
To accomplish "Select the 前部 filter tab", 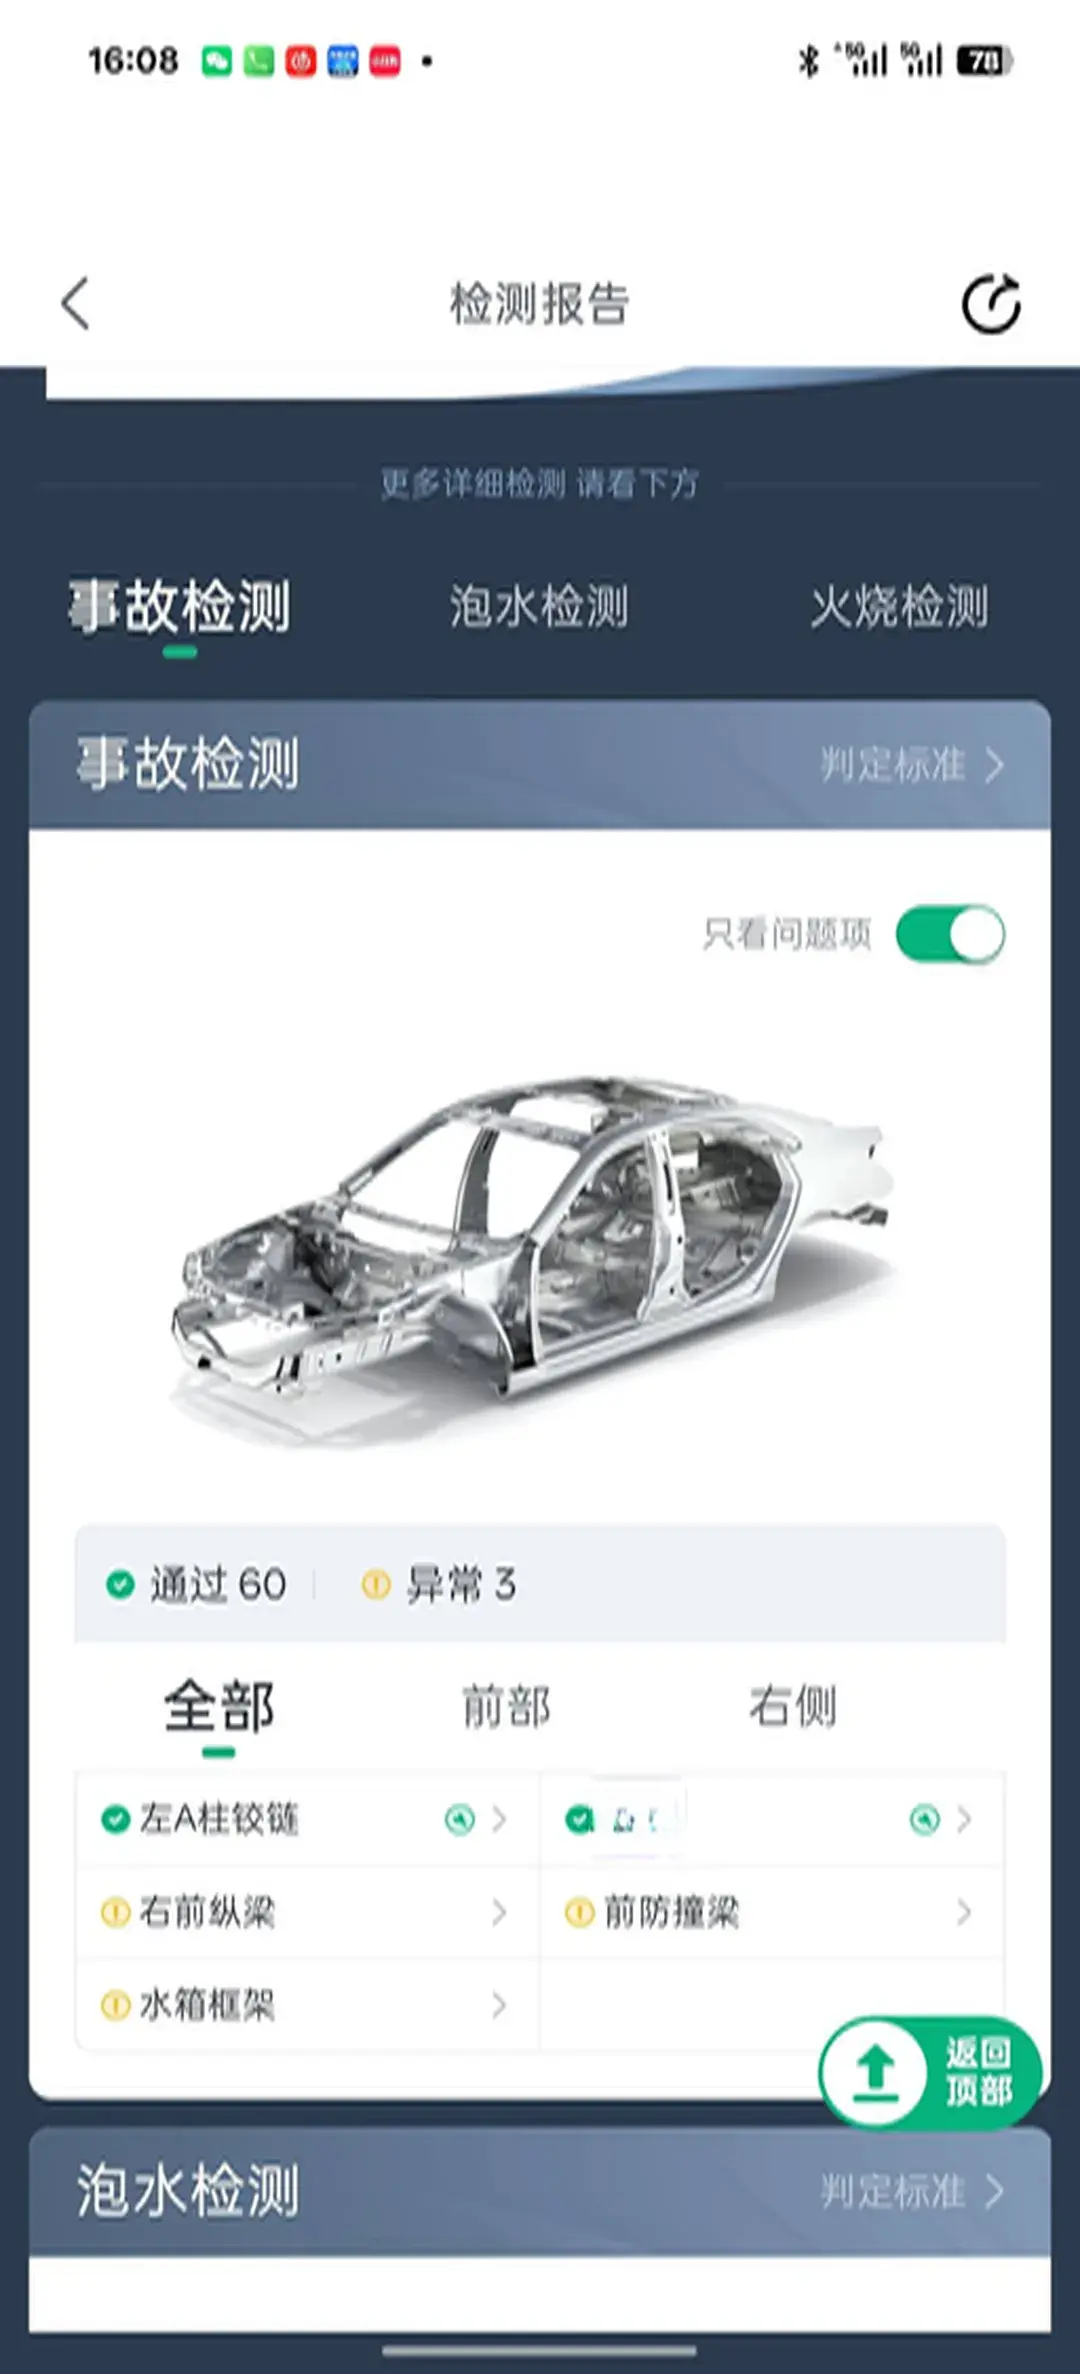I will (x=506, y=1706).
